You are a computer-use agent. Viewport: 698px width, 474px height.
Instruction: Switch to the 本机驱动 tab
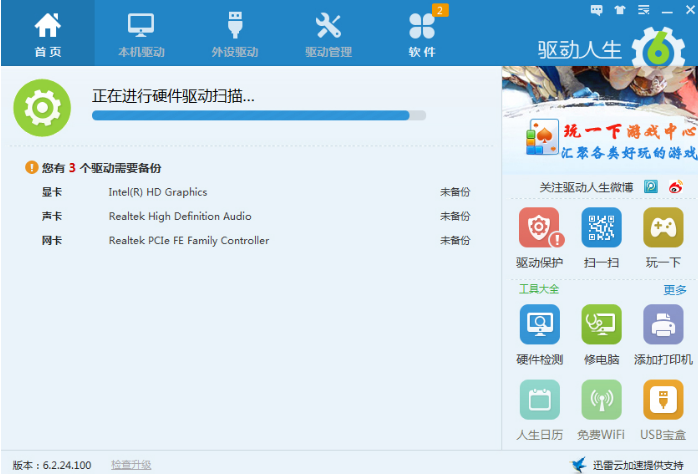pos(141,33)
